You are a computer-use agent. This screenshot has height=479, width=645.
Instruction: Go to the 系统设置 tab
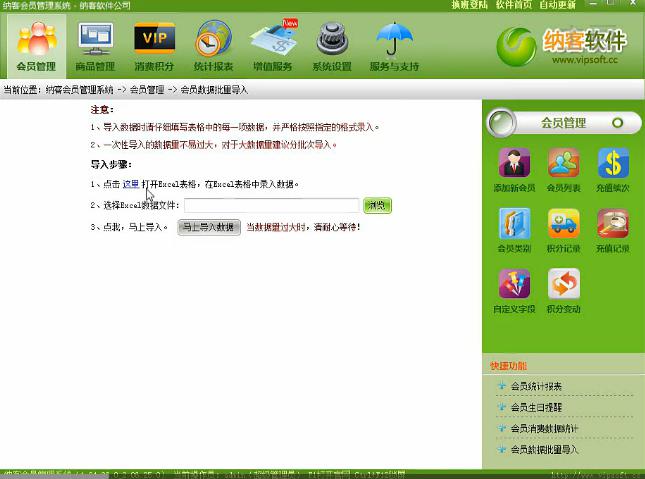[x=332, y=45]
